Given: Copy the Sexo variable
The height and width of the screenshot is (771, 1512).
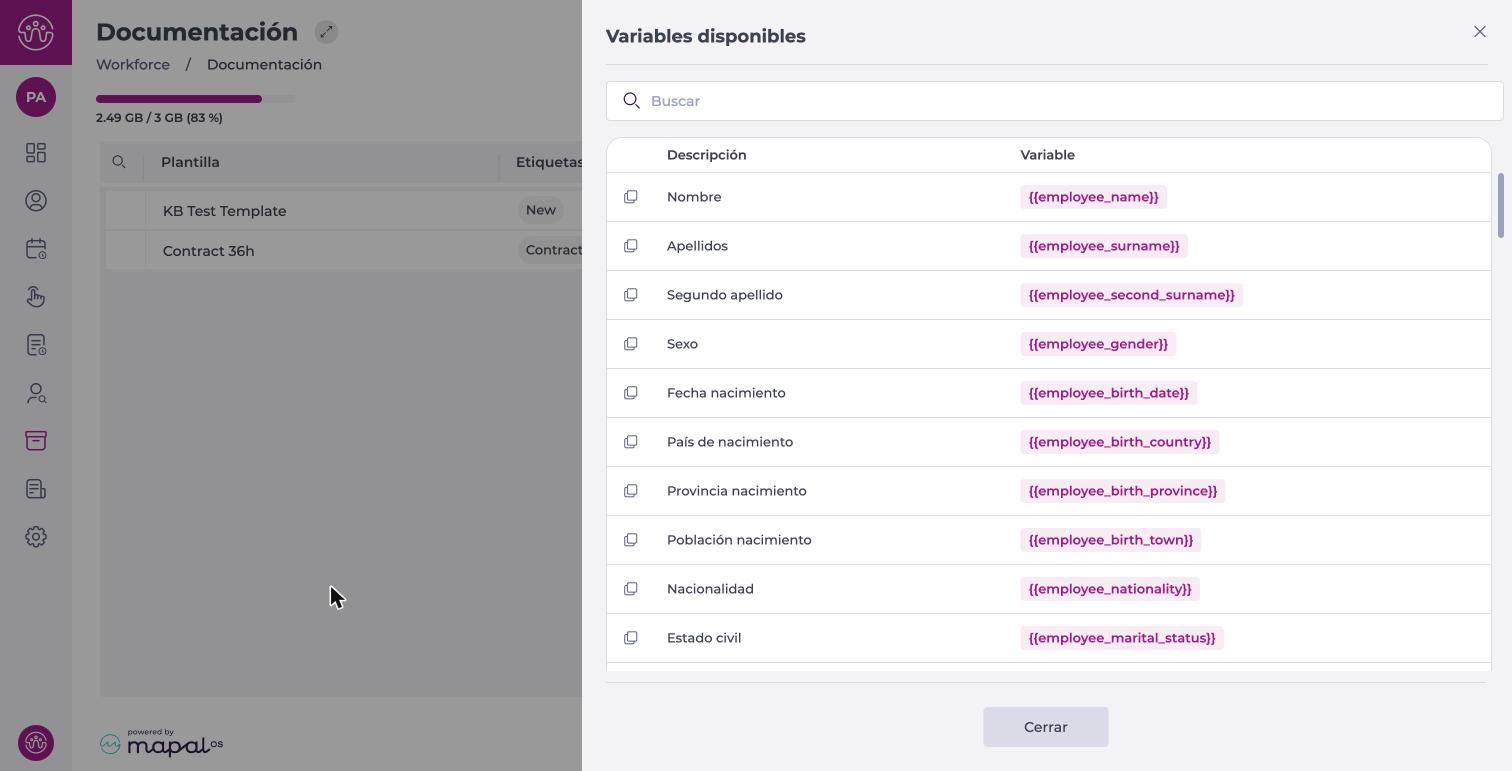Looking at the screenshot, I should click(631, 344).
